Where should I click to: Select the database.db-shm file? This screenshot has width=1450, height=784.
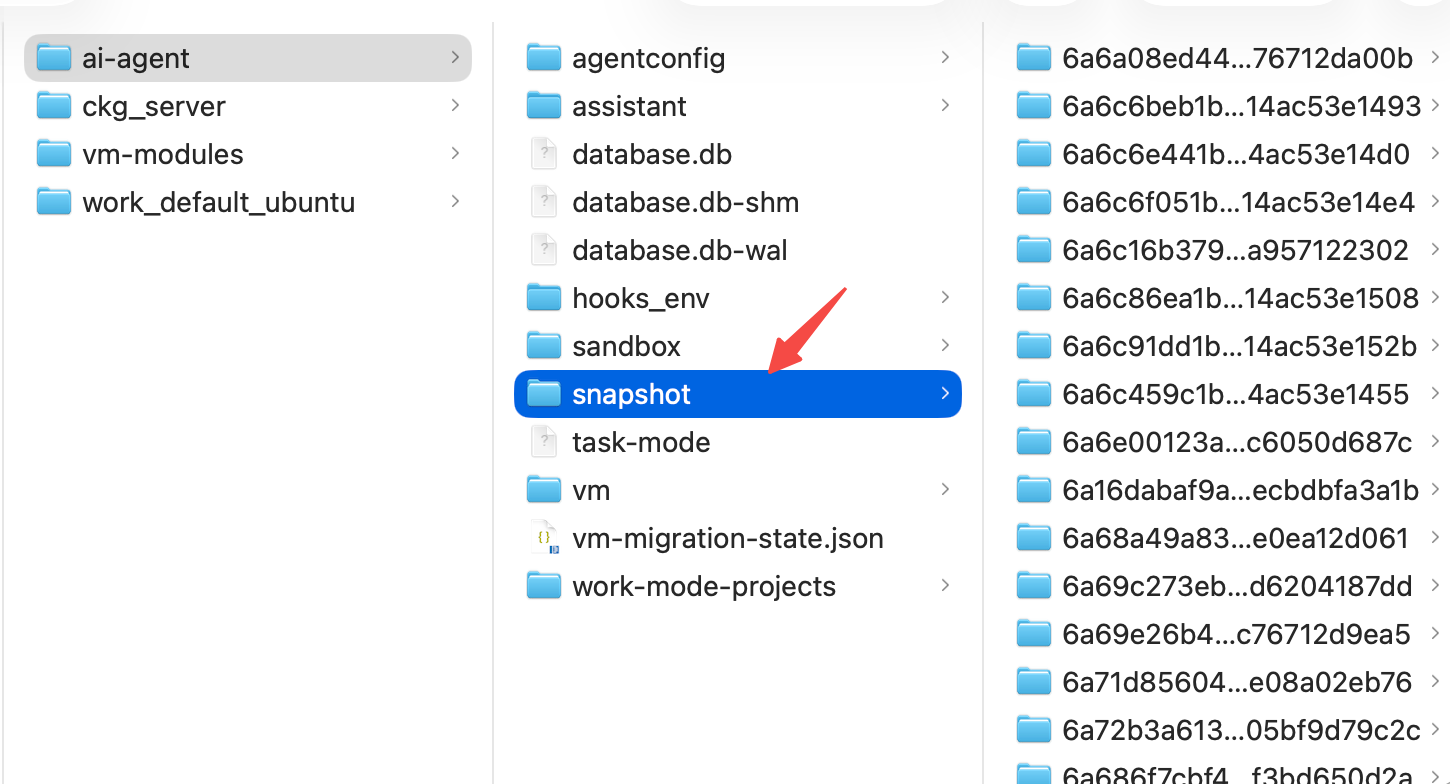click(x=738, y=202)
